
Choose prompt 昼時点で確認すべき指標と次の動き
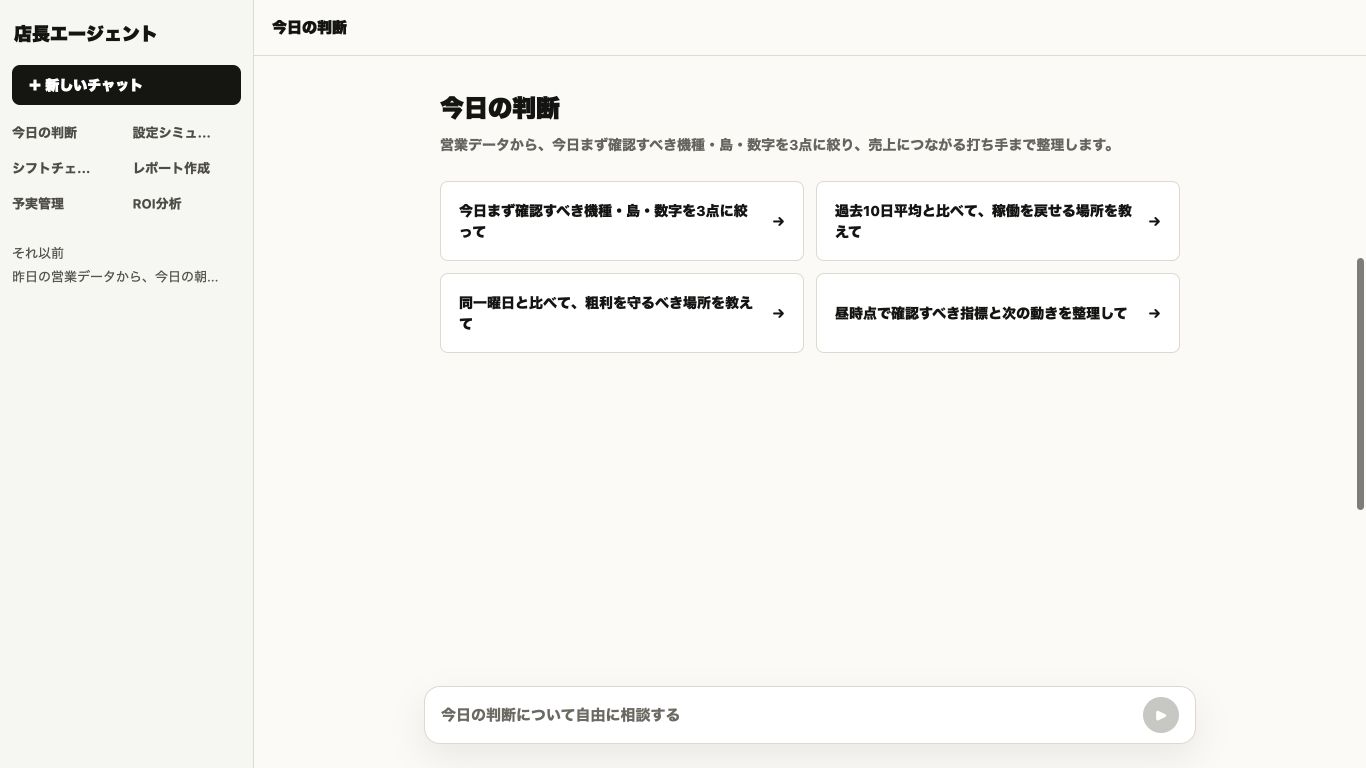[998, 313]
